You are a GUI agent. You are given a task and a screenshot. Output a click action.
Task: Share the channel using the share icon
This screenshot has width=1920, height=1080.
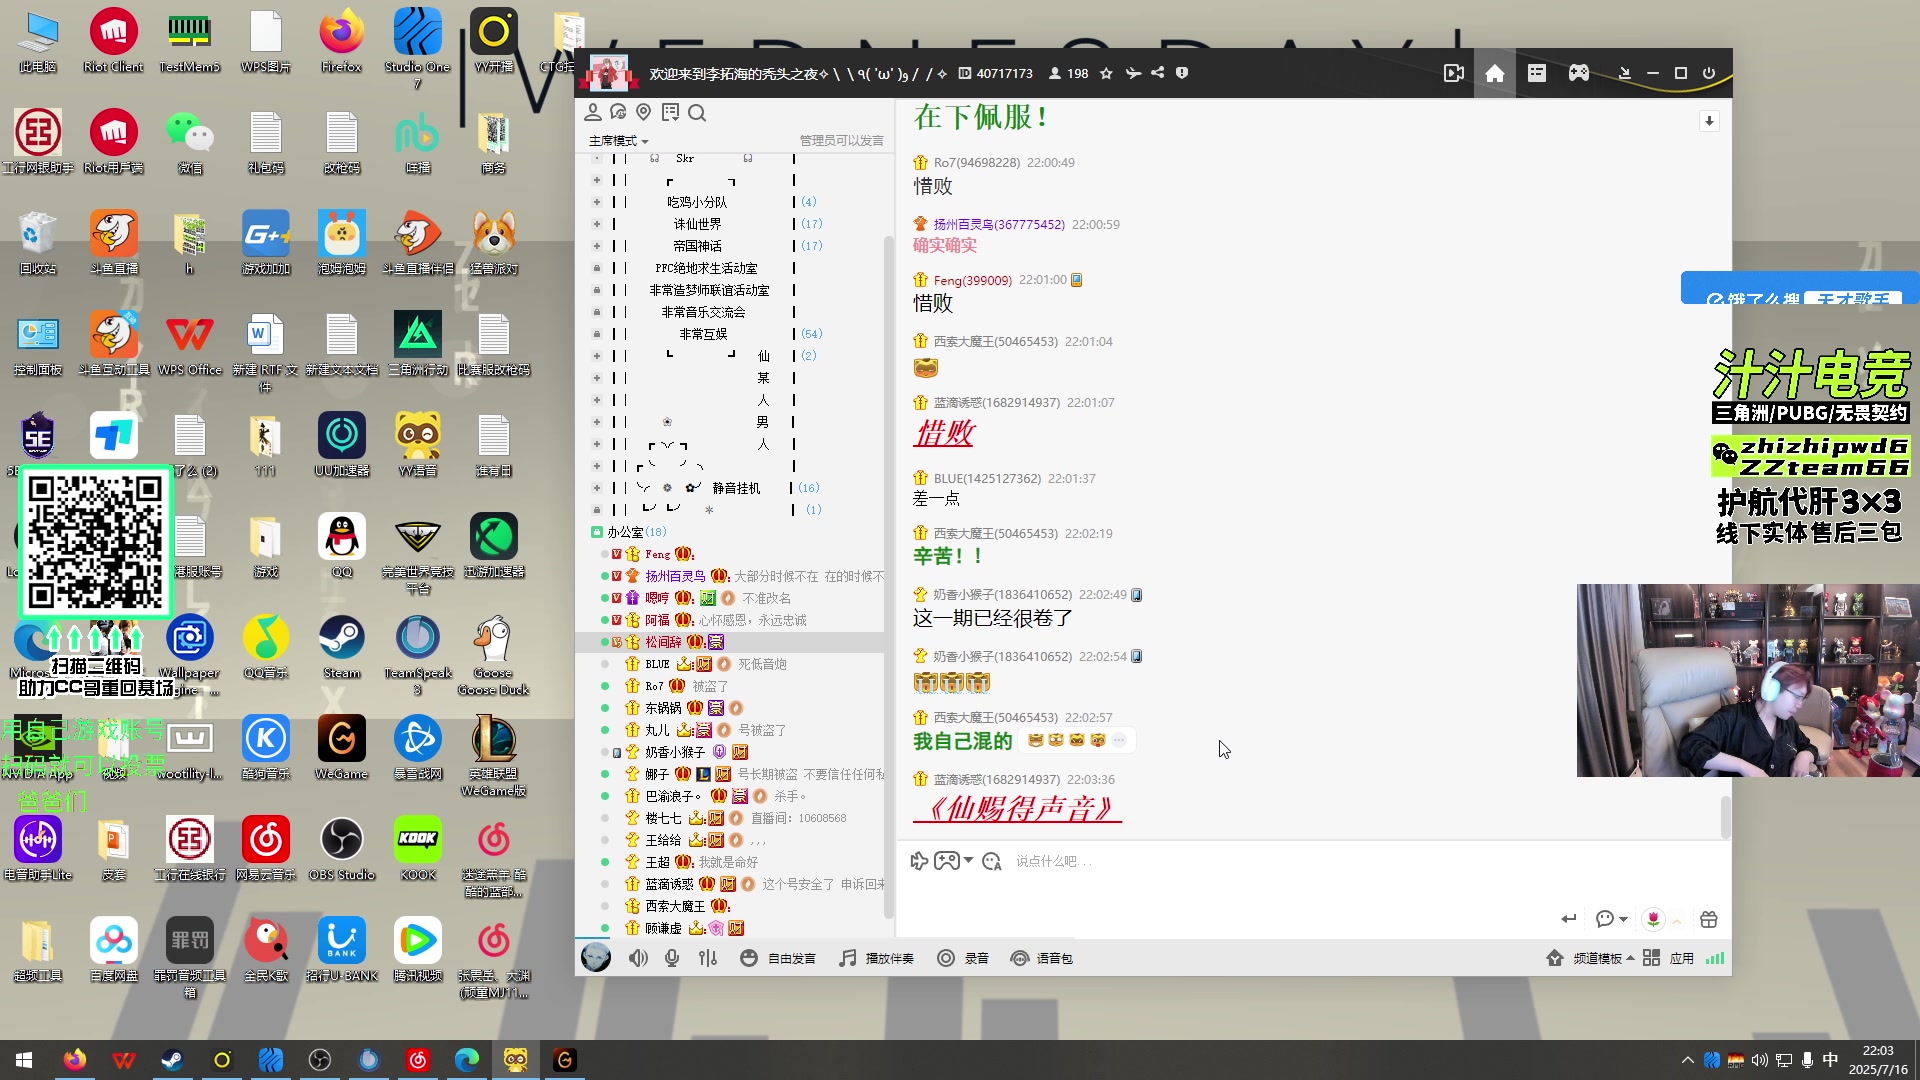tap(1157, 73)
